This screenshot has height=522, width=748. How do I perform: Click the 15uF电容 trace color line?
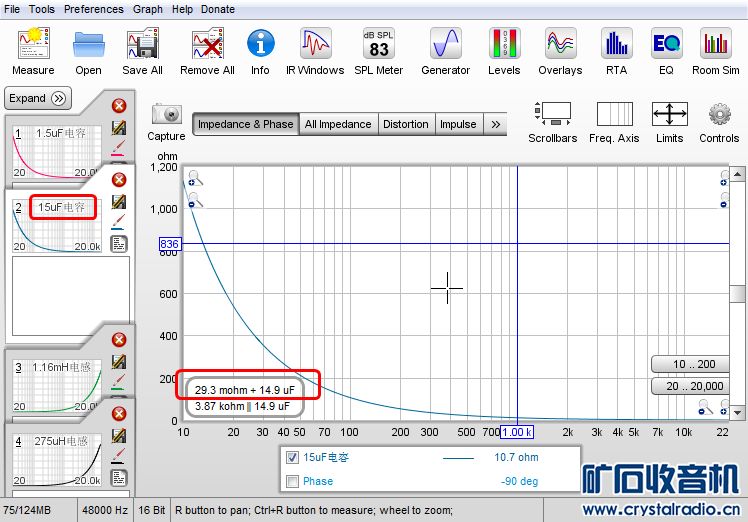point(458,458)
